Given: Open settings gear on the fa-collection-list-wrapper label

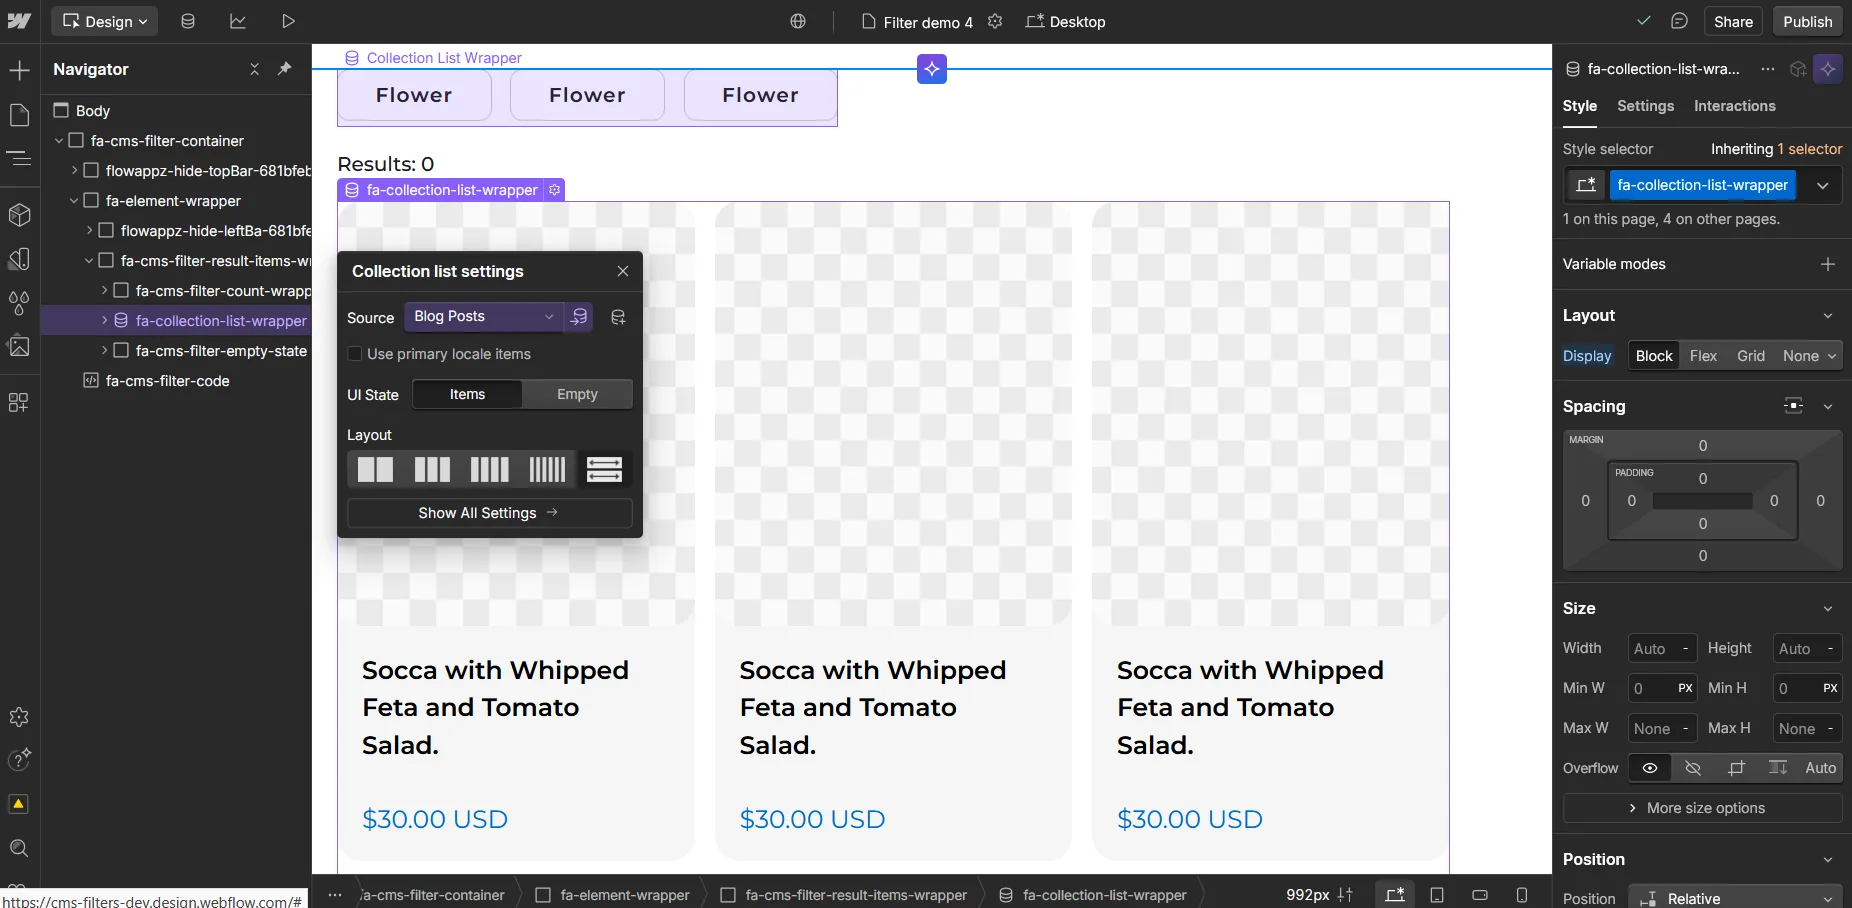Looking at the screenshot, I should pyautogui.click(x=555, y=190).
